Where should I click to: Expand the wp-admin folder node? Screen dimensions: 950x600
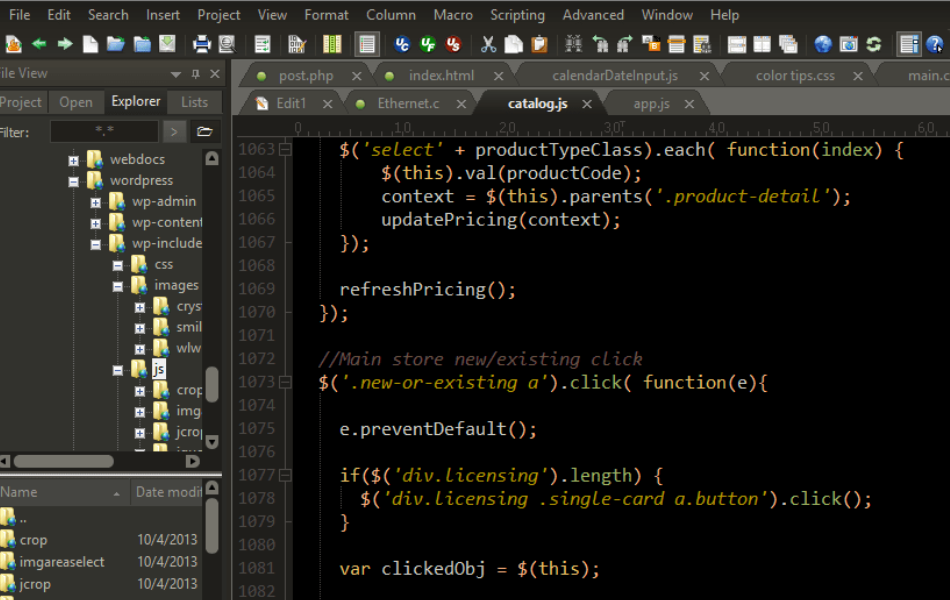[x=96, y=202]
